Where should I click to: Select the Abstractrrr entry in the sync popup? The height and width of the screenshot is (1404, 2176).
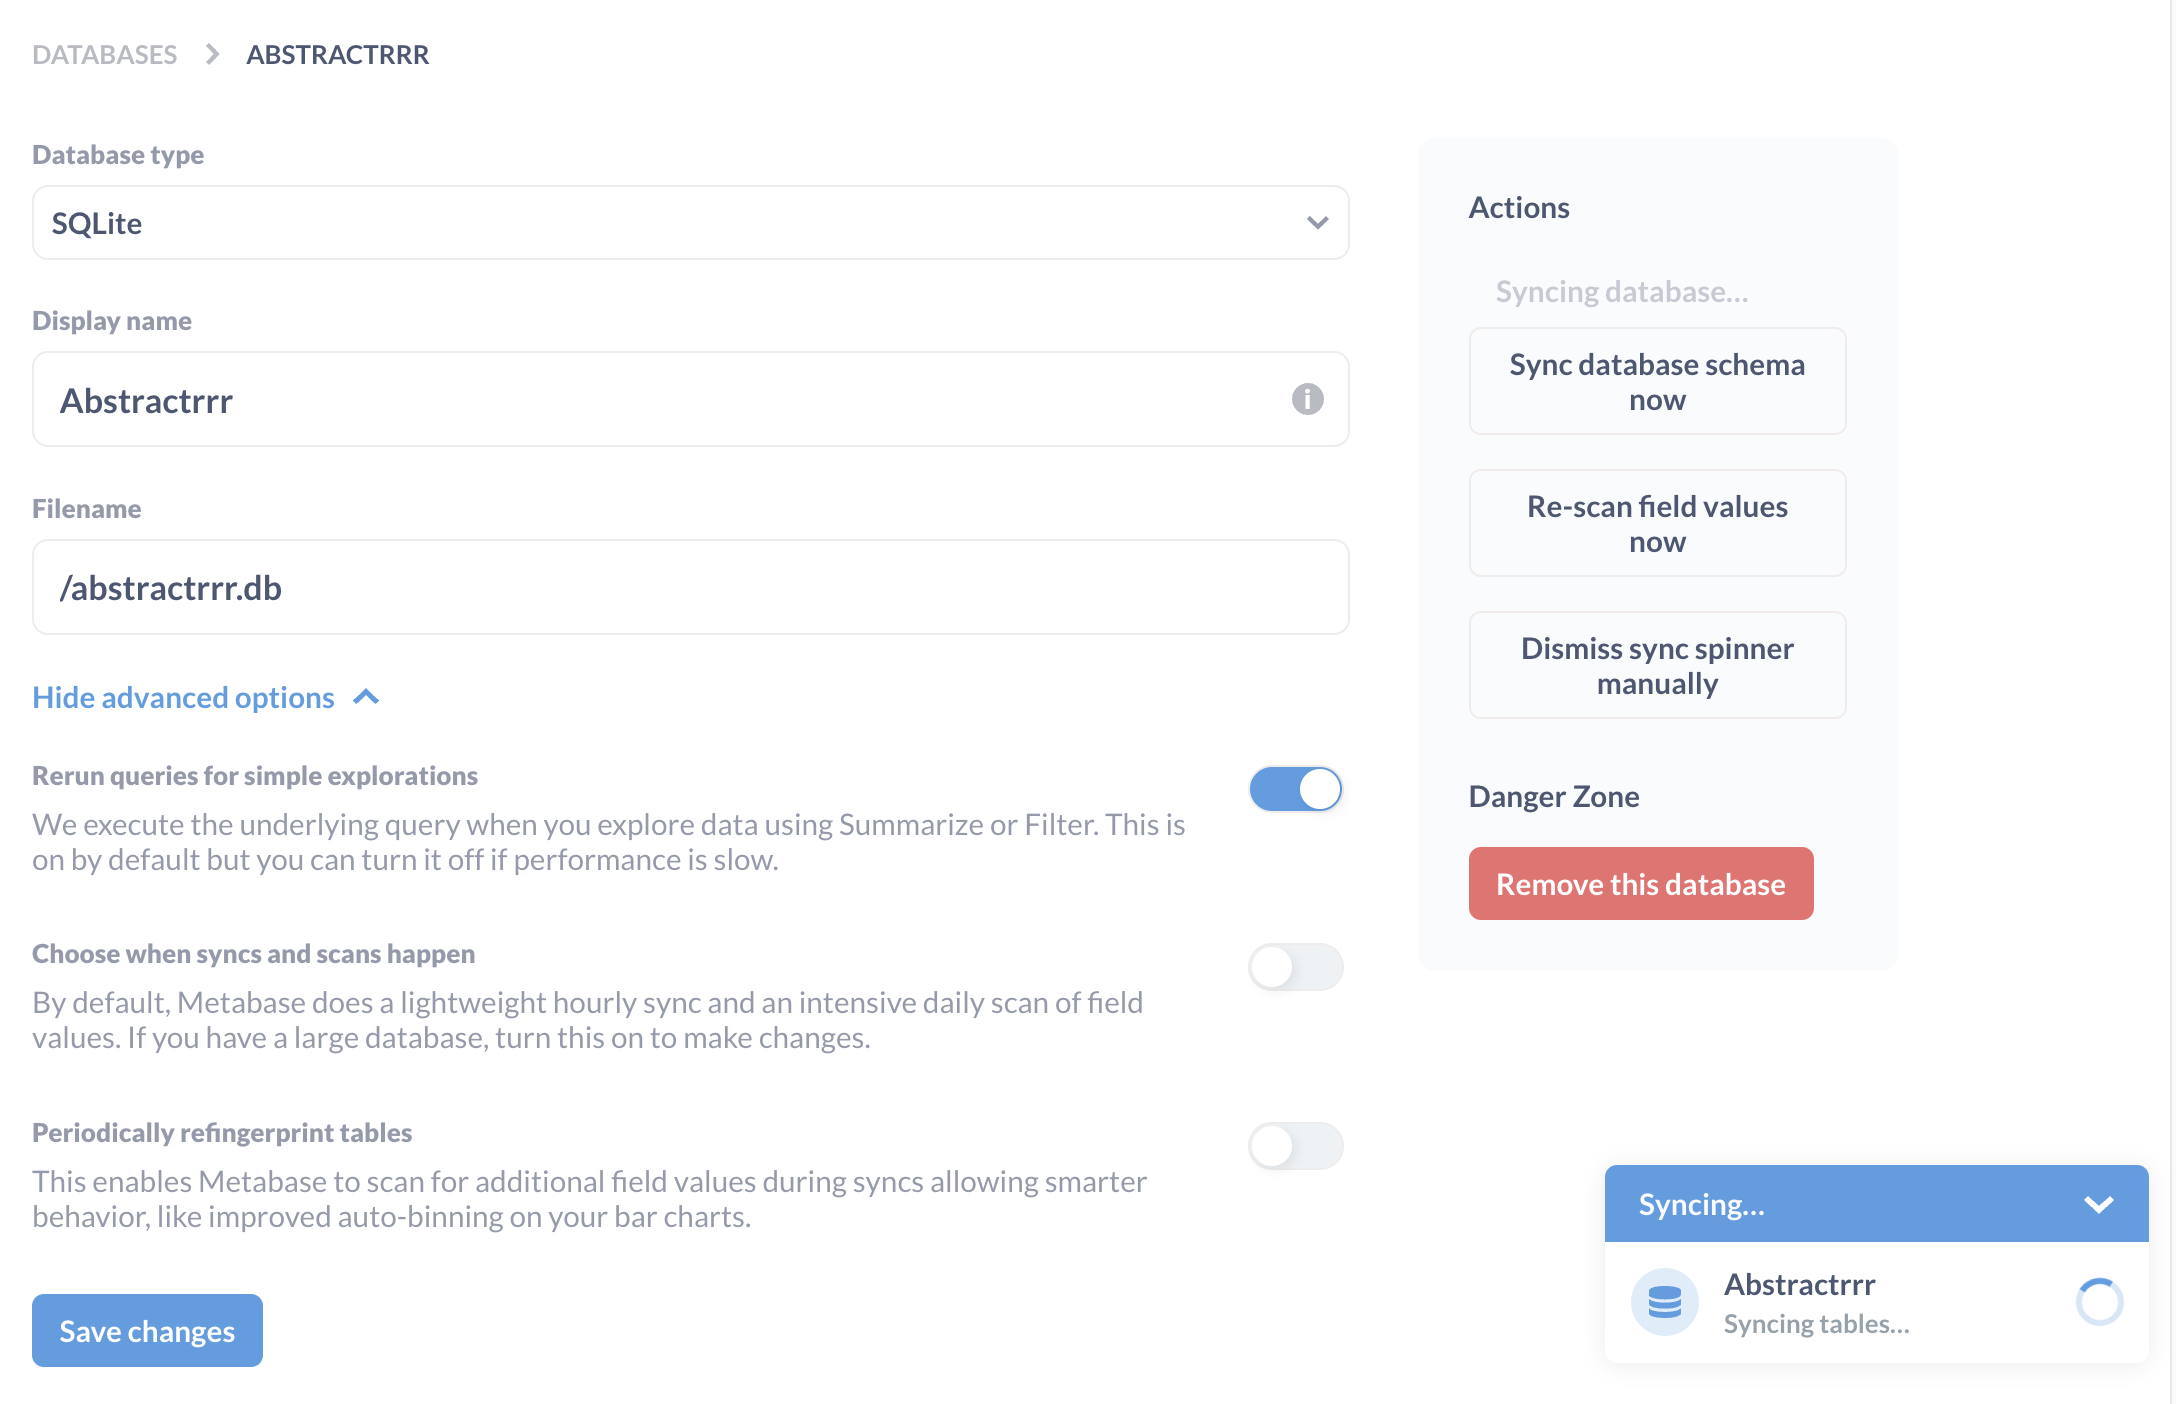1799,1284
